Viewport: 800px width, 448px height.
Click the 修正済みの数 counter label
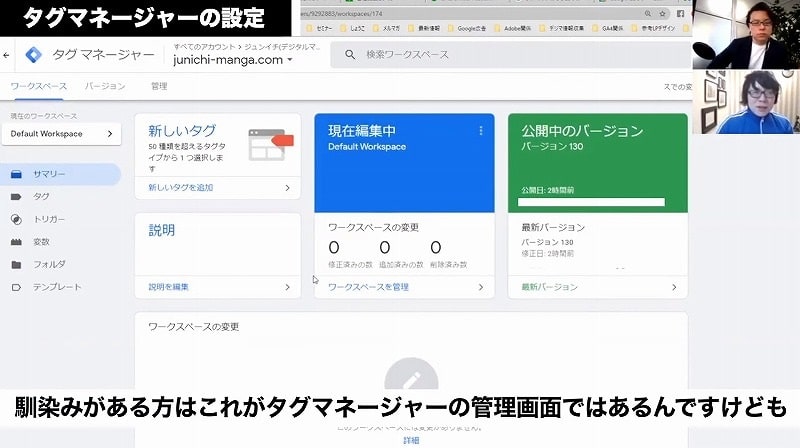pos(350,265)
